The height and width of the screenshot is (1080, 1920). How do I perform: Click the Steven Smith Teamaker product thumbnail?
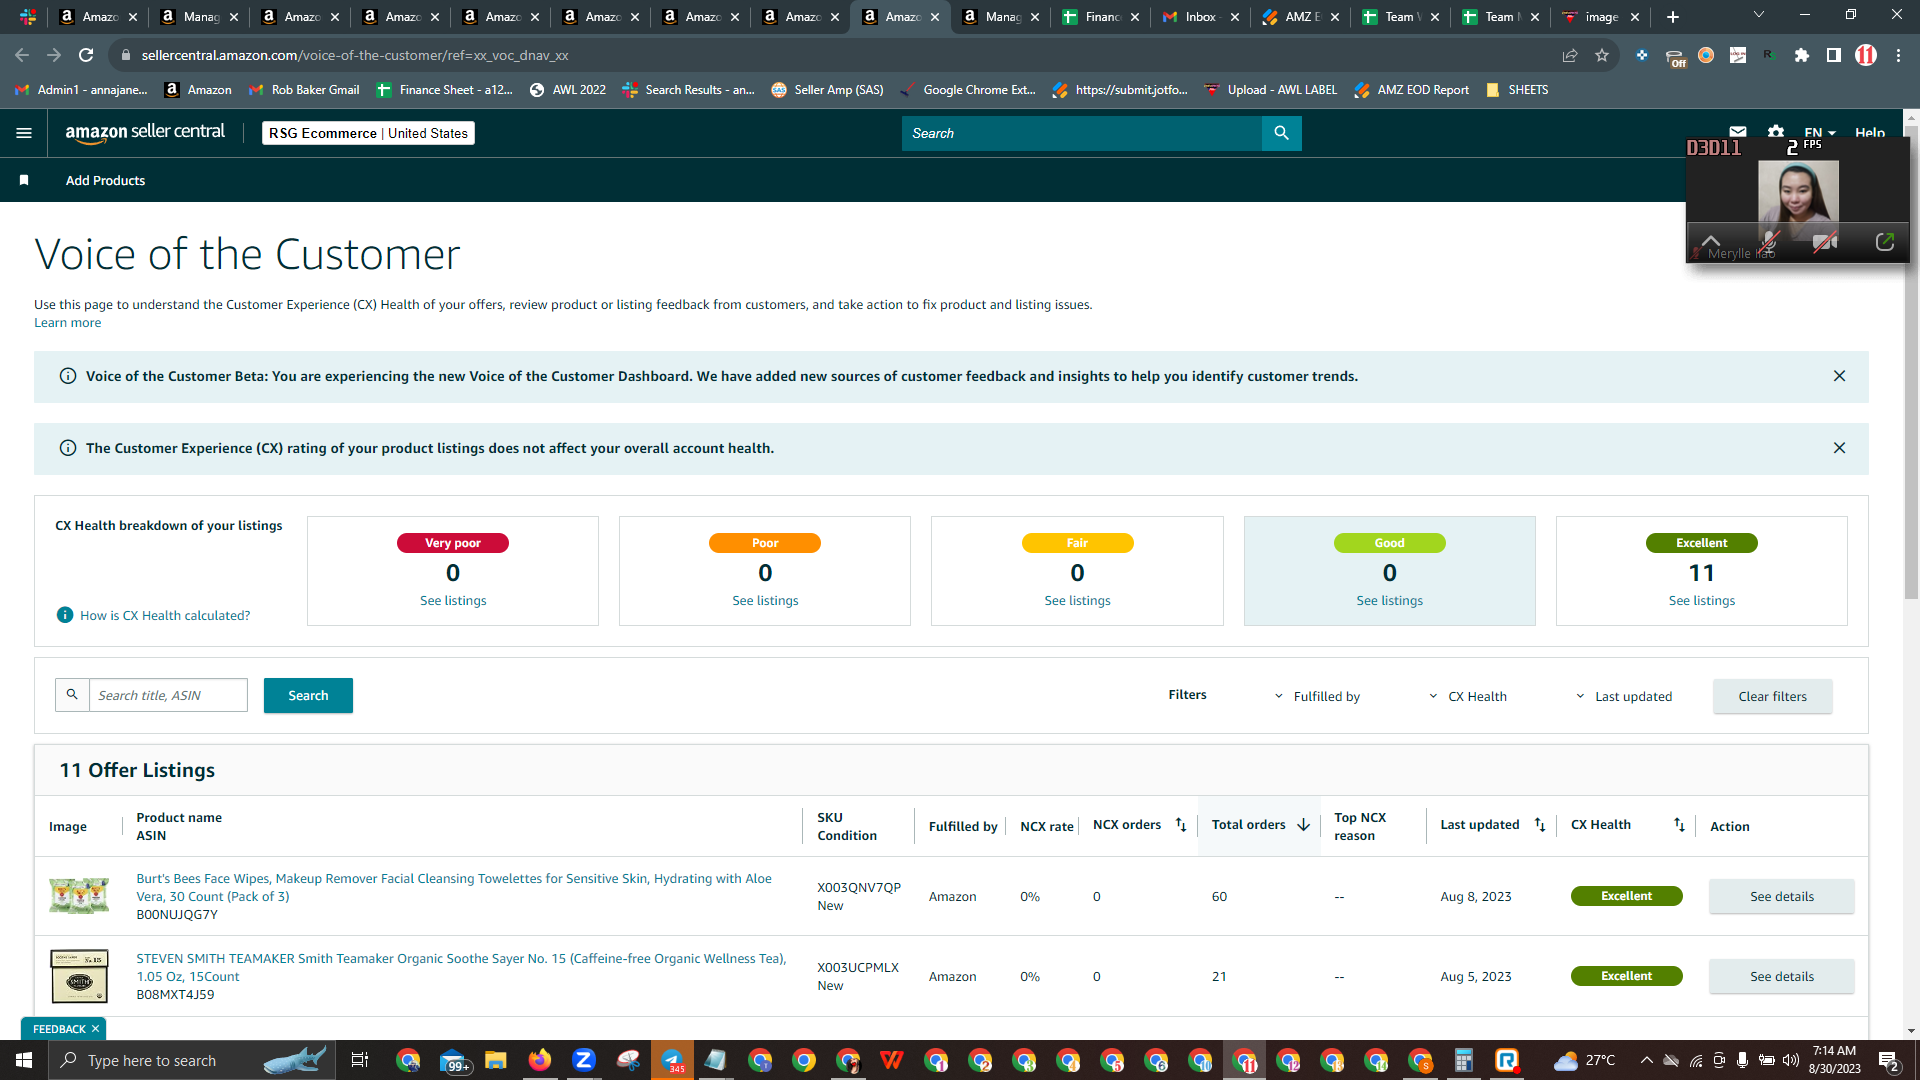(x=79, y=976)
